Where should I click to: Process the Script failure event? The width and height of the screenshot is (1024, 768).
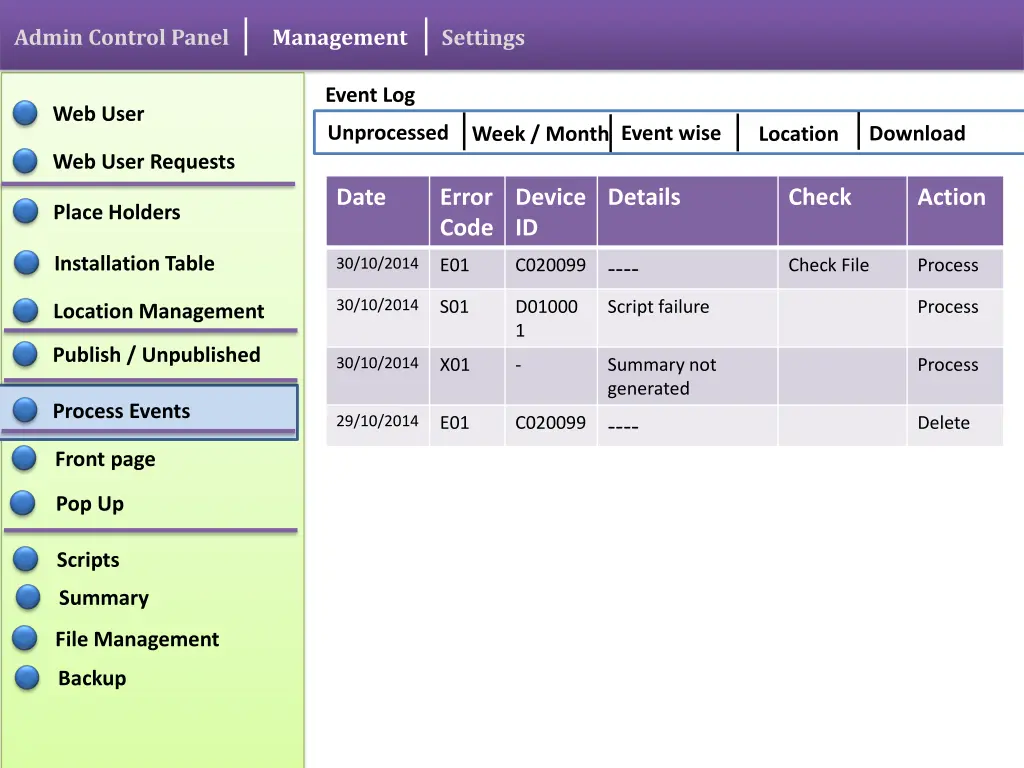[947, 307]
